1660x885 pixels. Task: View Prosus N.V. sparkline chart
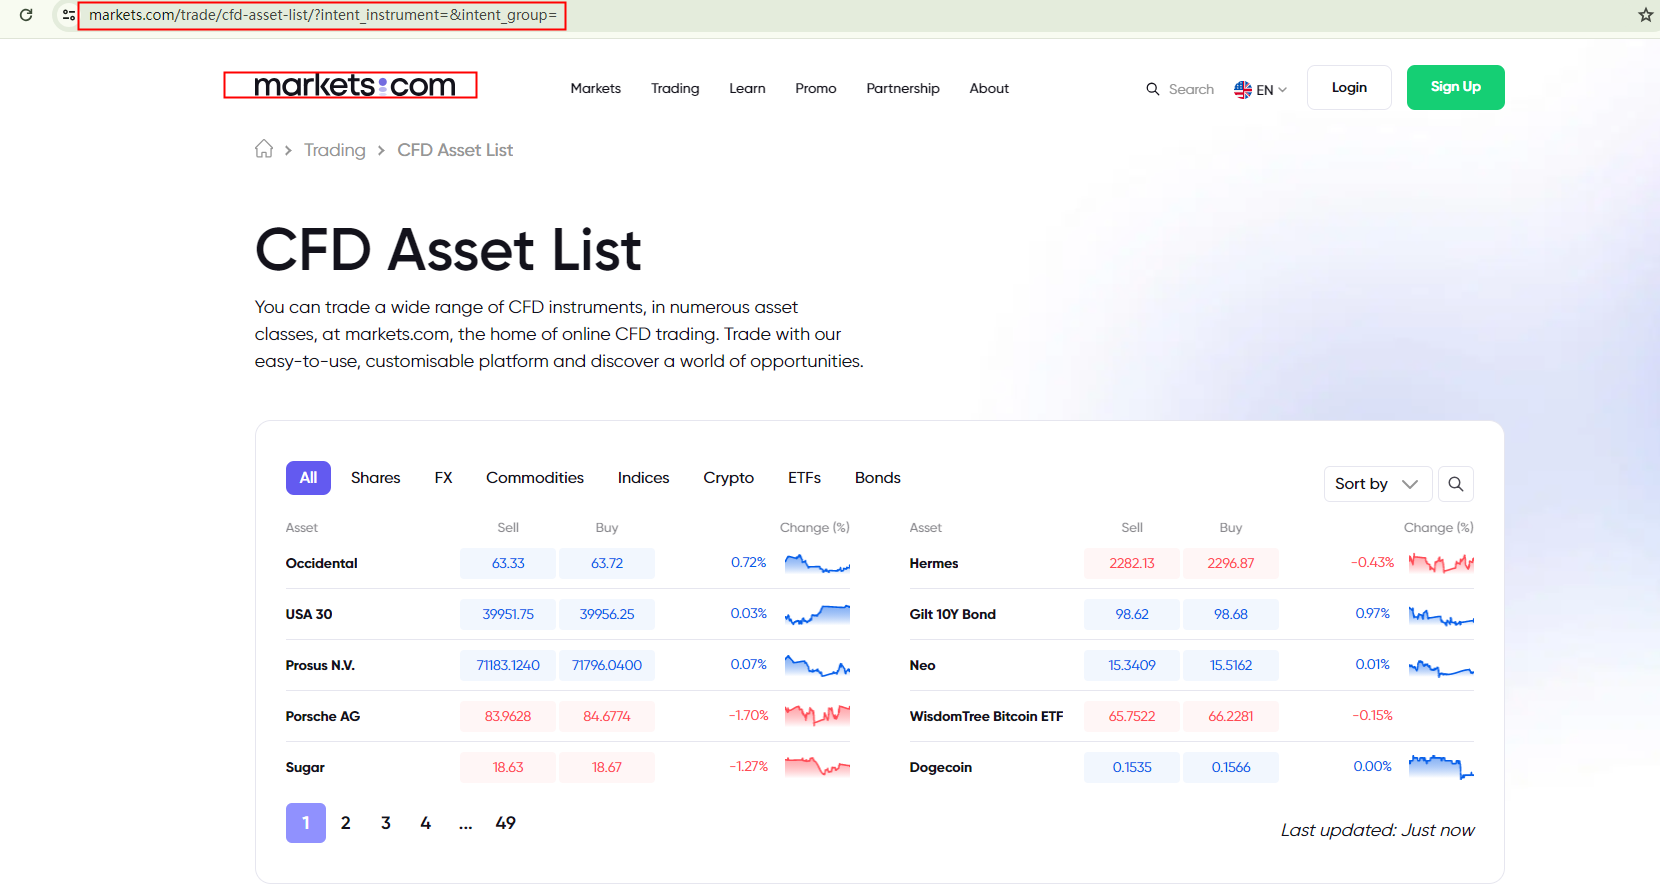pos(817,665)
